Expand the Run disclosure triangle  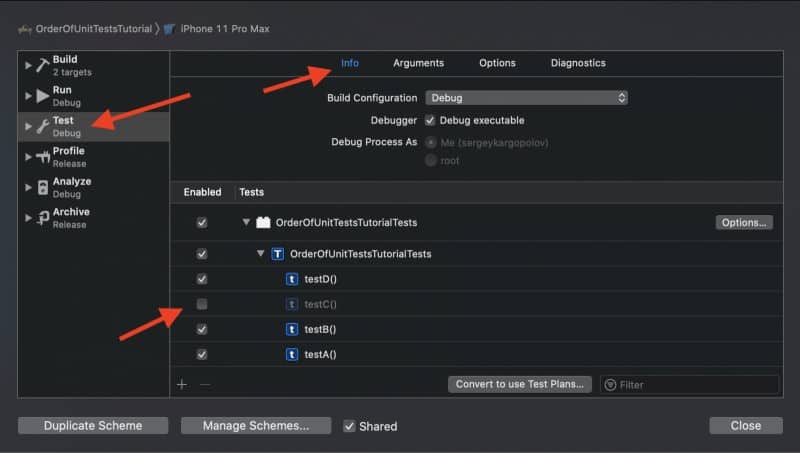28,96
